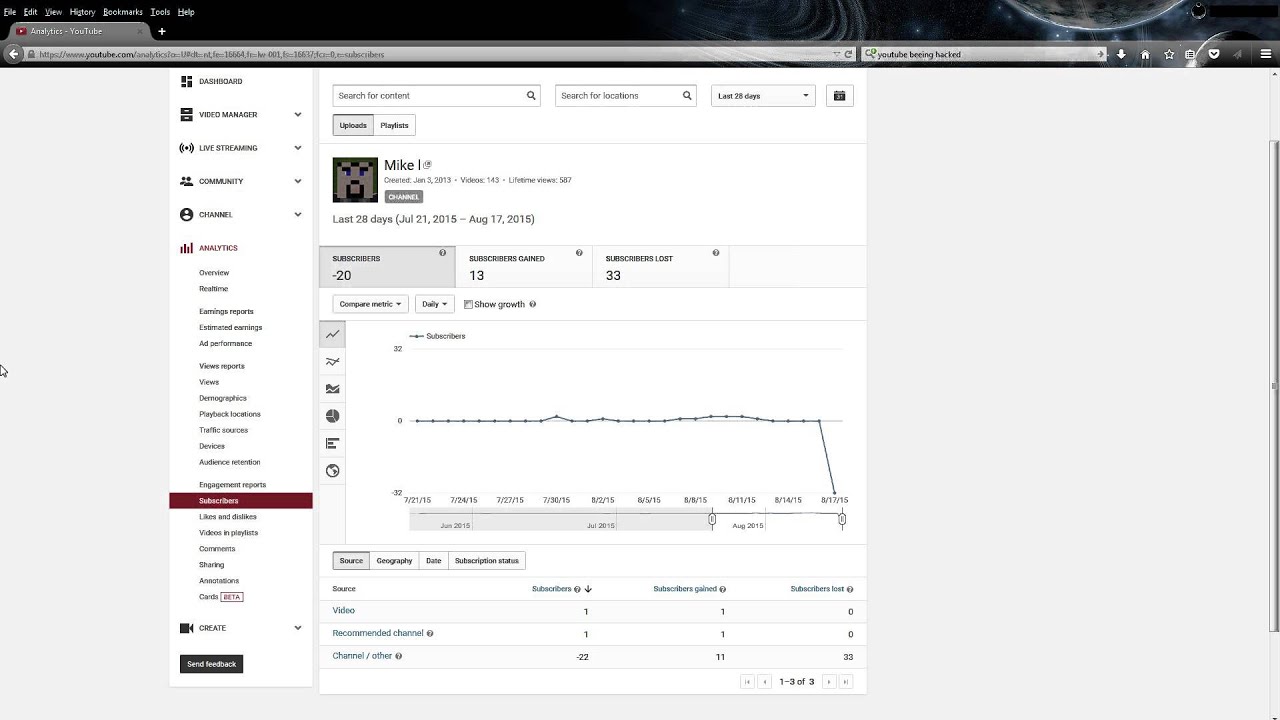Viewport: 1280px width, 720px height.
Task: Open the Video source link
Action: [x=344, y=610]
